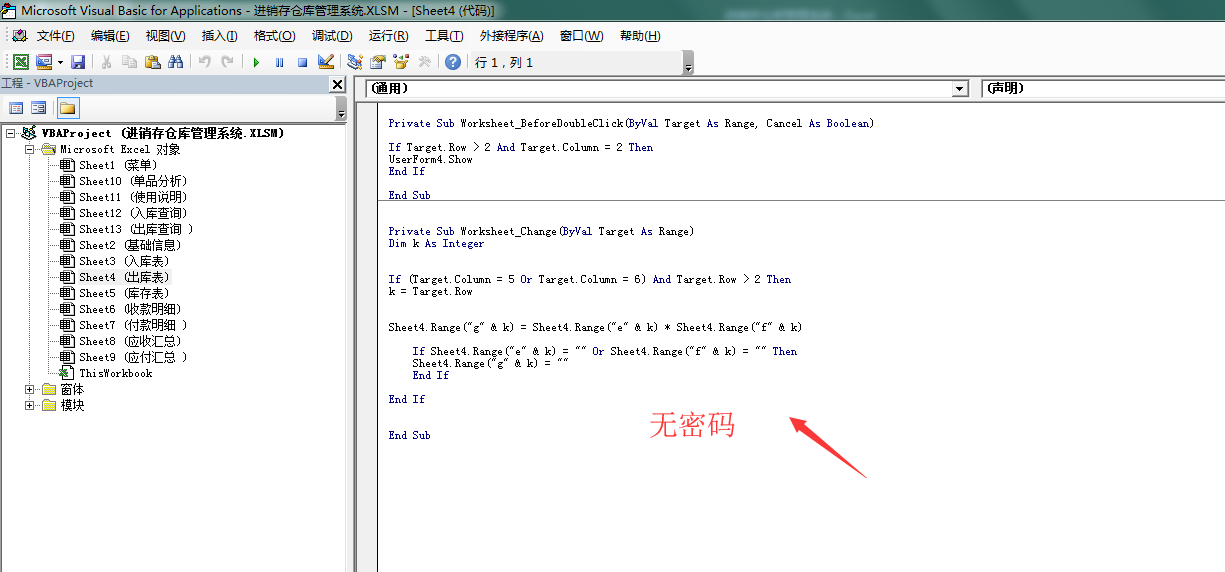Open the 调试(D) menu
The image size is (1225, 572).
click(x=332, y=36)
